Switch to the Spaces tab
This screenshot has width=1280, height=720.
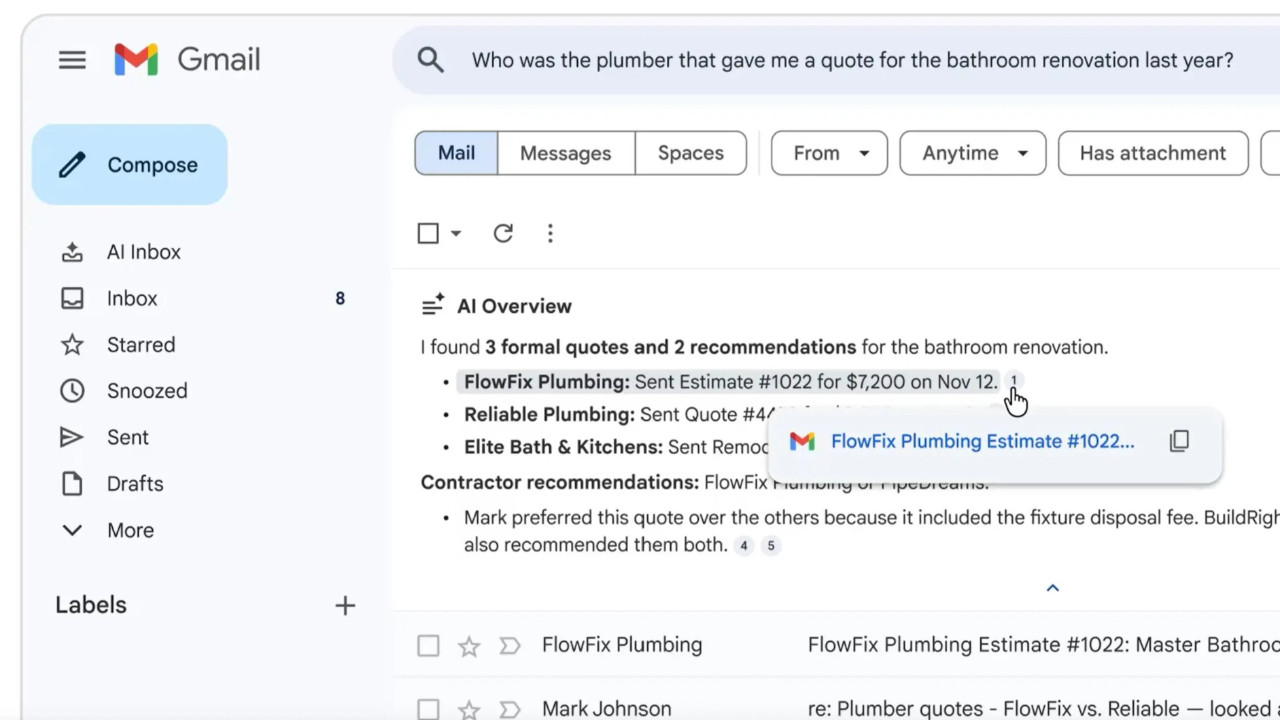(690, 153)
